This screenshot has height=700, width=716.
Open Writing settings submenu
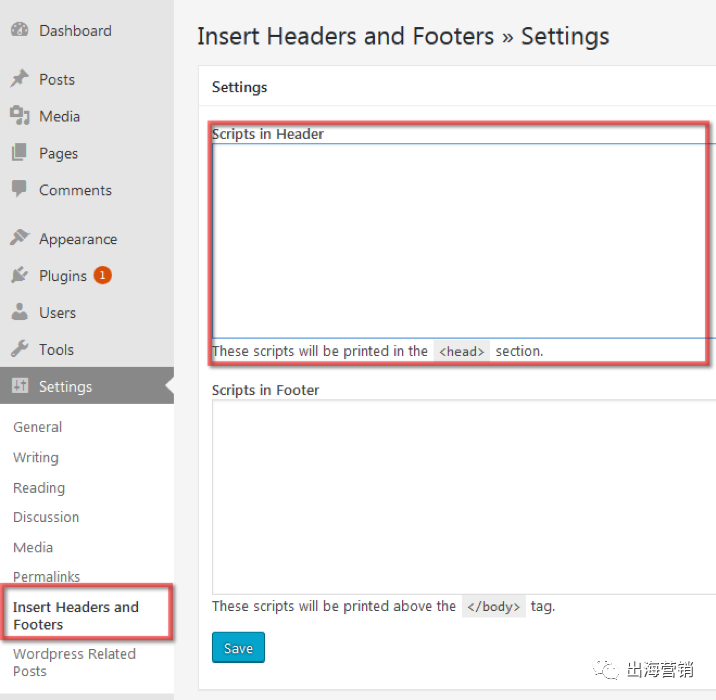(x=36, y=457)
